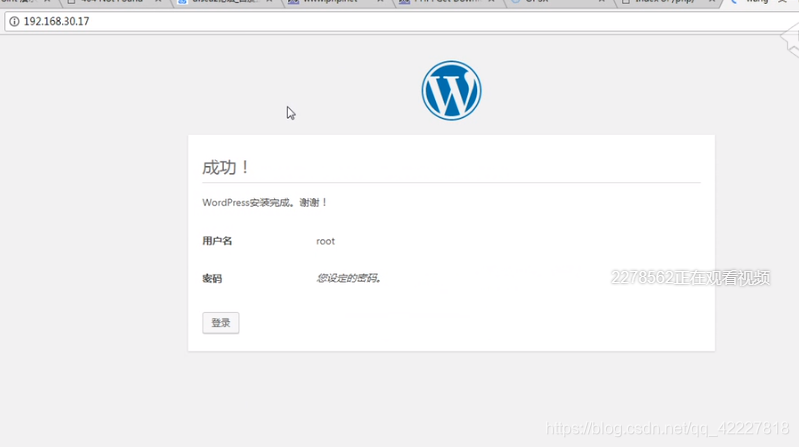Focus the address bar showing 192.168.30.17
This screenshot has width=799, height=447.
pos(403,21)
